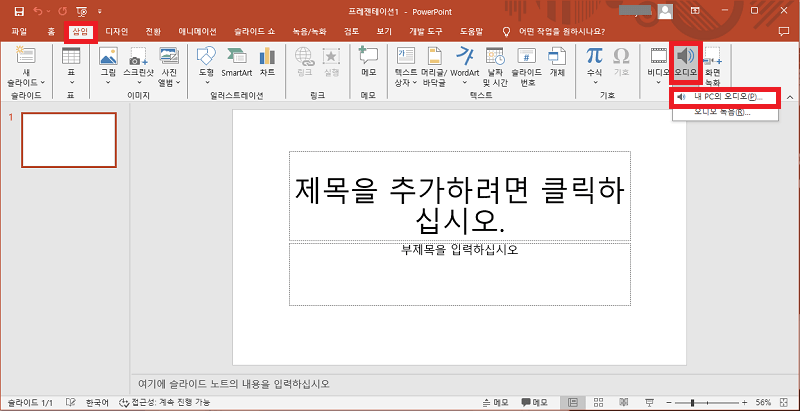This screenshot has width=800, height=411.
Task: Insert a SmartArt graphic
Action: click(236, 61)
